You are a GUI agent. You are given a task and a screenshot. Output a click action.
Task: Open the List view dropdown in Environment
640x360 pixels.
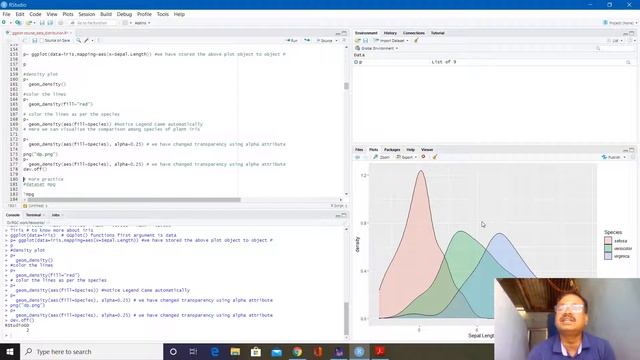615,40
